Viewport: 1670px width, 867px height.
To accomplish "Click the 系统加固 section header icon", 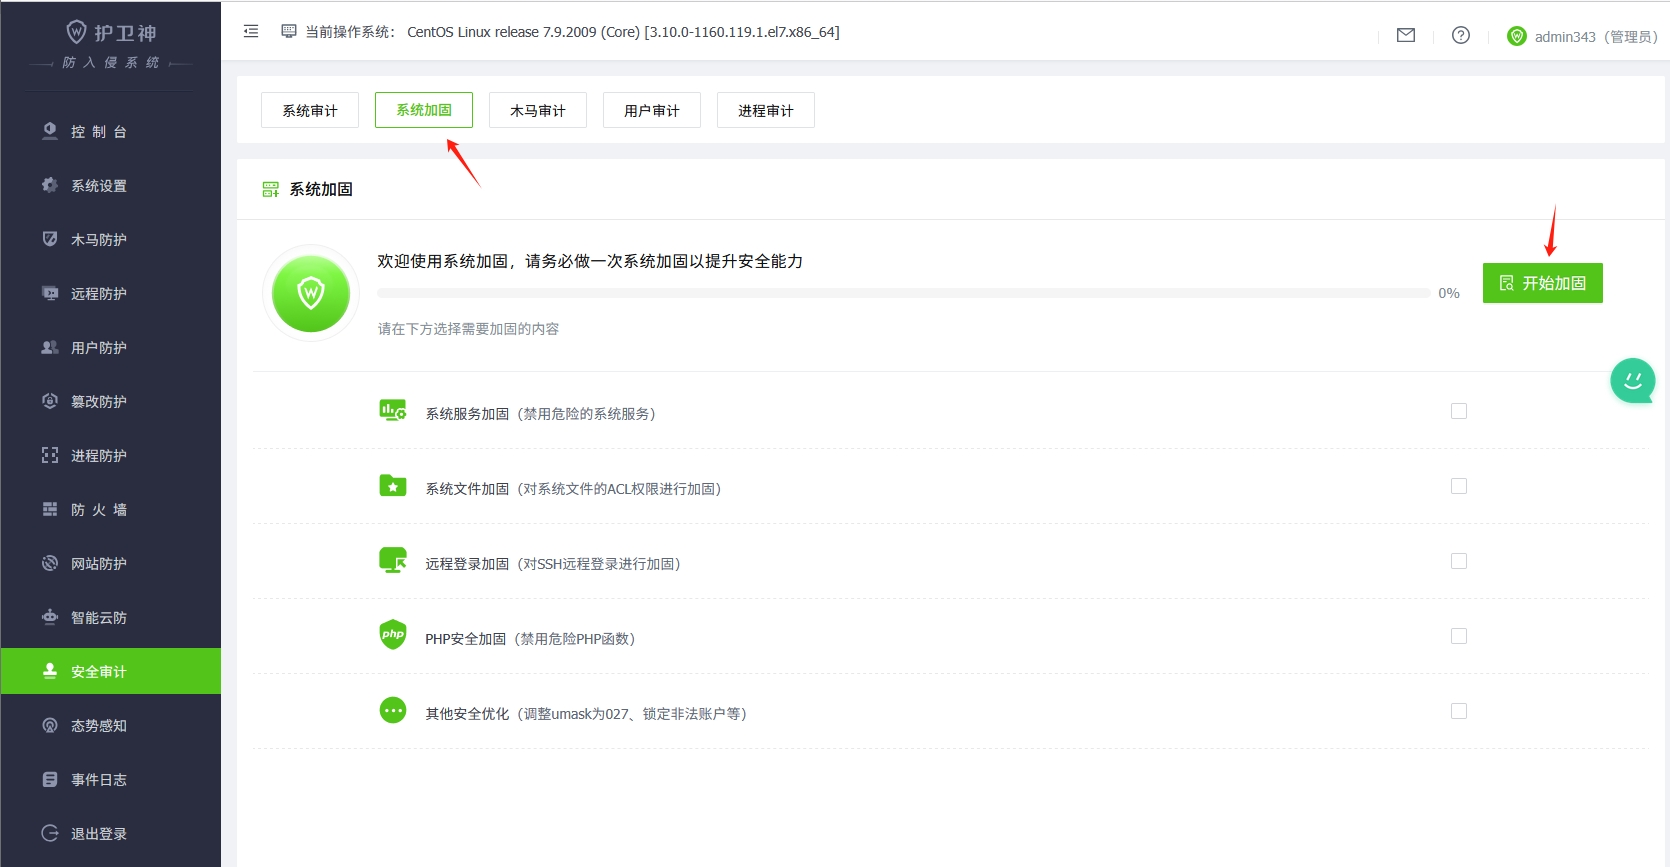I will (270, 189).
